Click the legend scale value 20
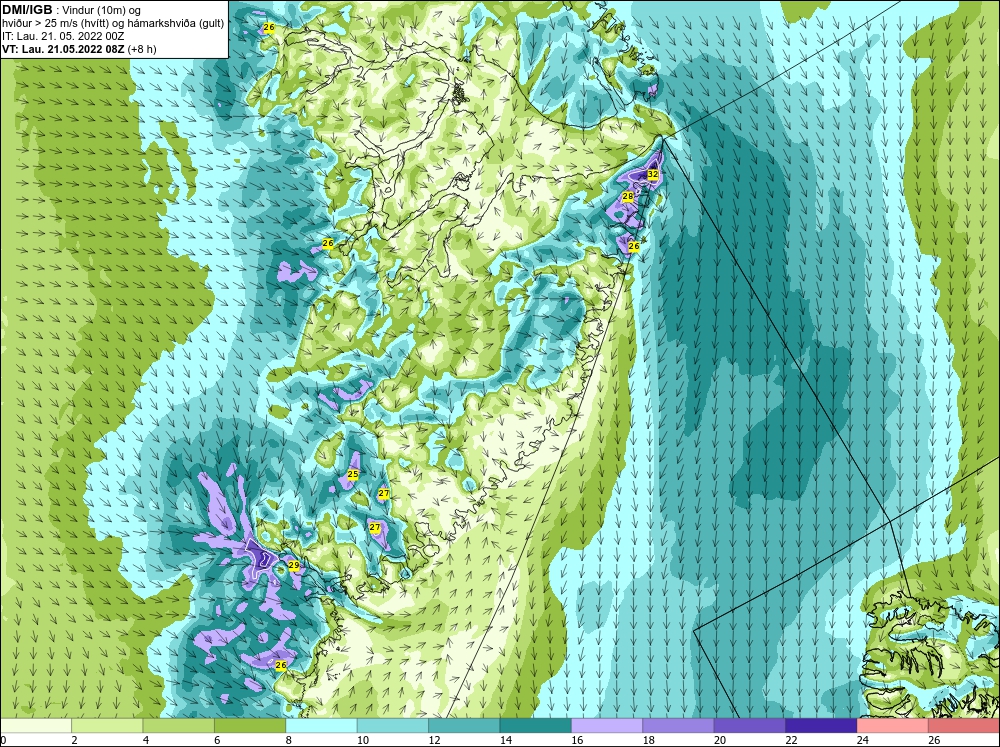This screenshot has width=1000, height=747. click(x=720, y=741)
